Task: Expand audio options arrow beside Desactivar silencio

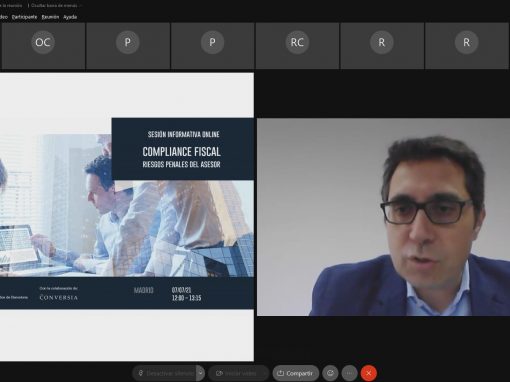Action: tap(200, 373)
